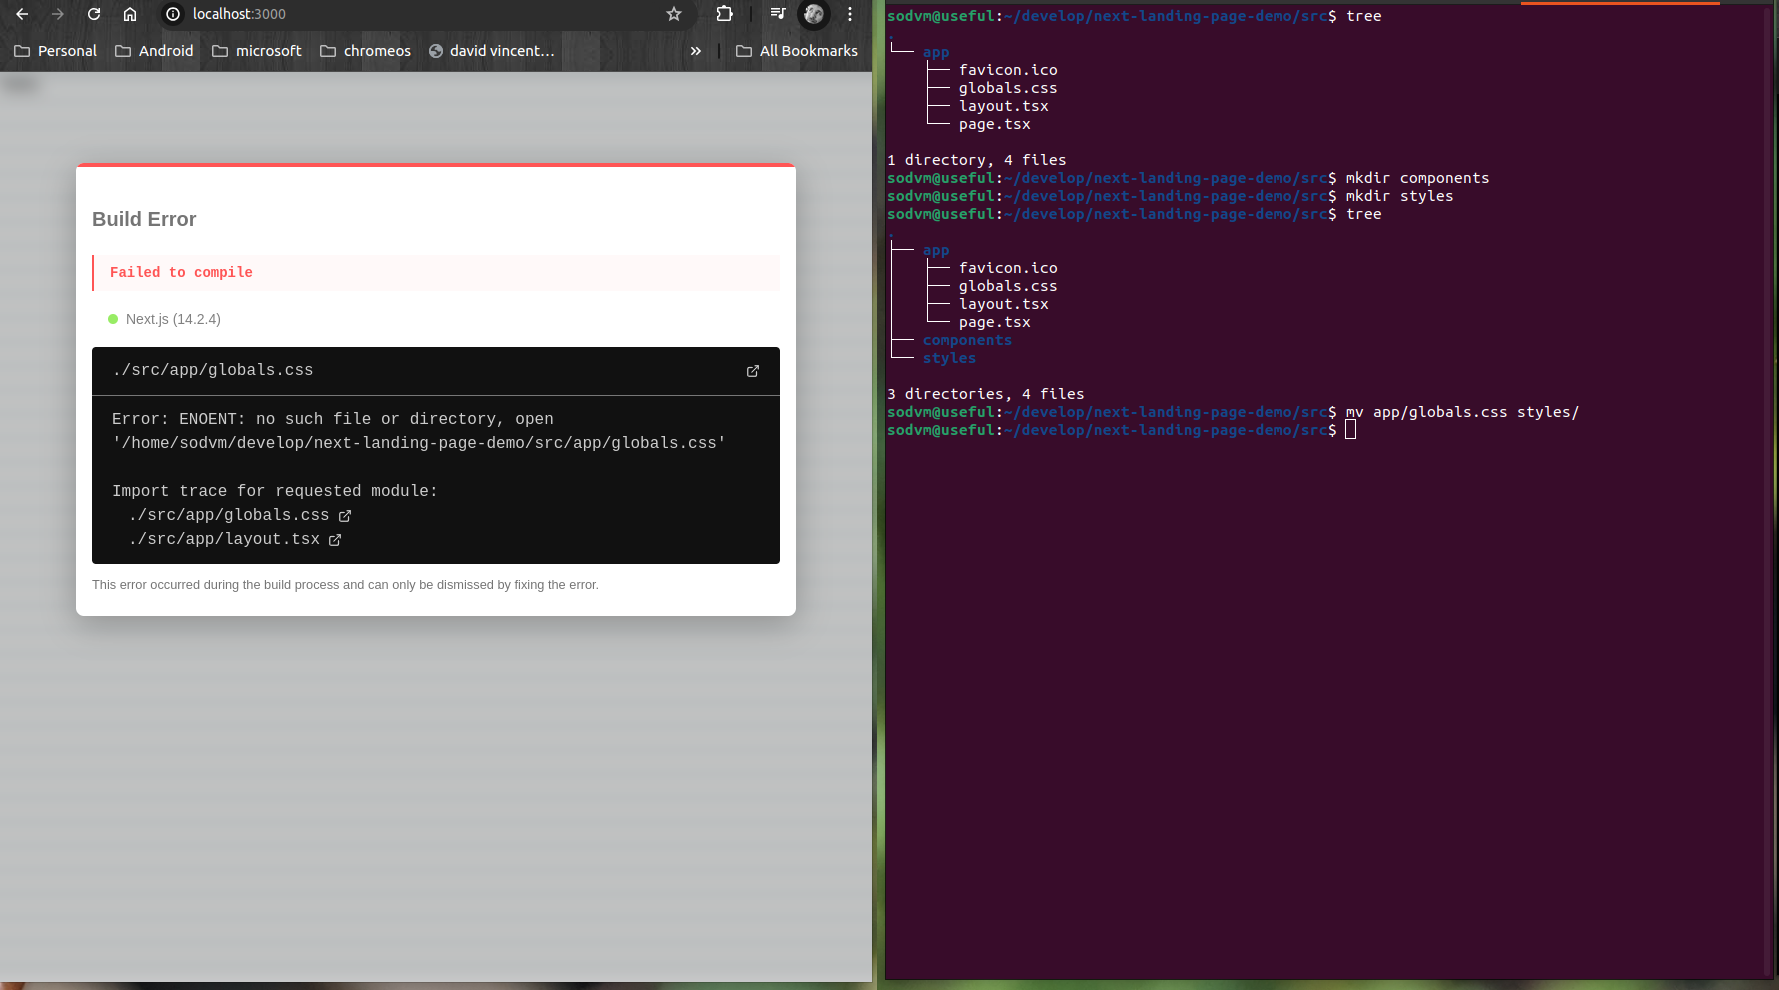The image size is (1779, 990).
Task: Focus the terminal at the prompt cursor
Action: (x=1350, y=430)
